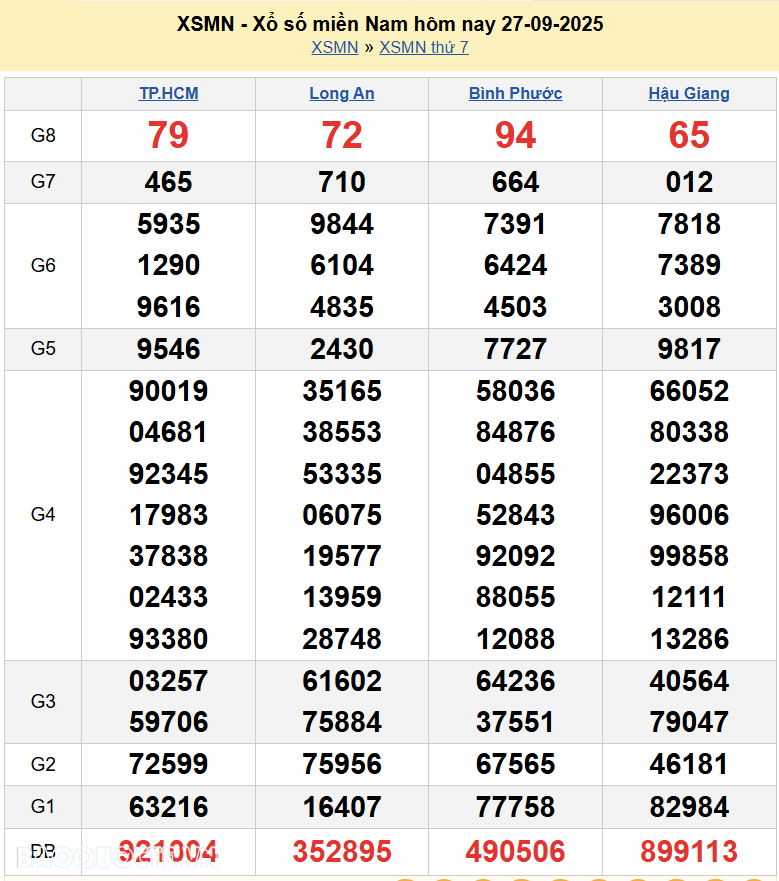
Task: Select the Bình Phước header link
Action: [515, 94]
